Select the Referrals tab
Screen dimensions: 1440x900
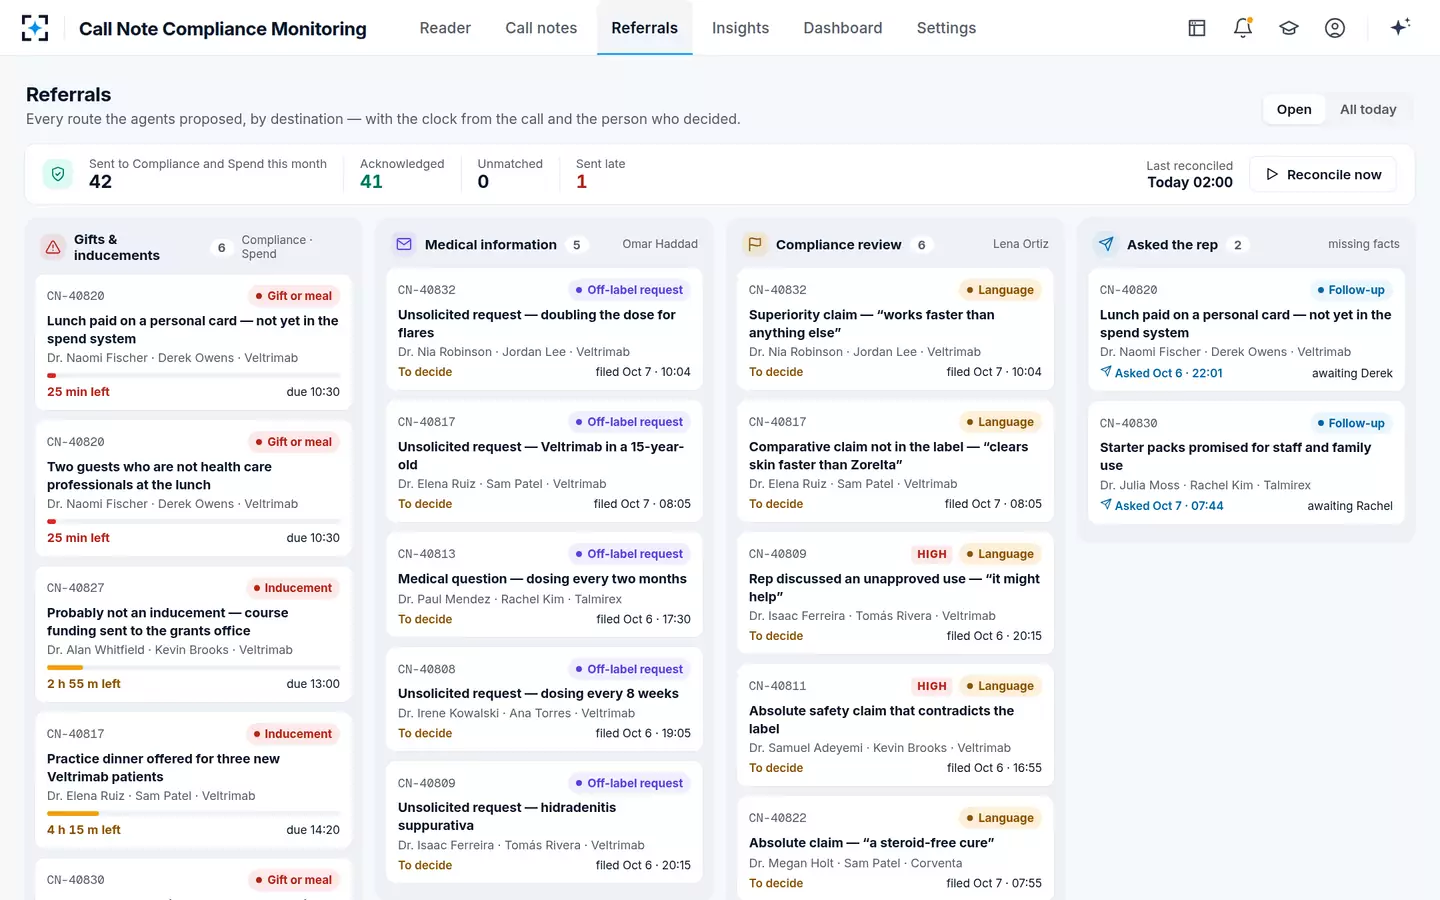click(645, 28)
